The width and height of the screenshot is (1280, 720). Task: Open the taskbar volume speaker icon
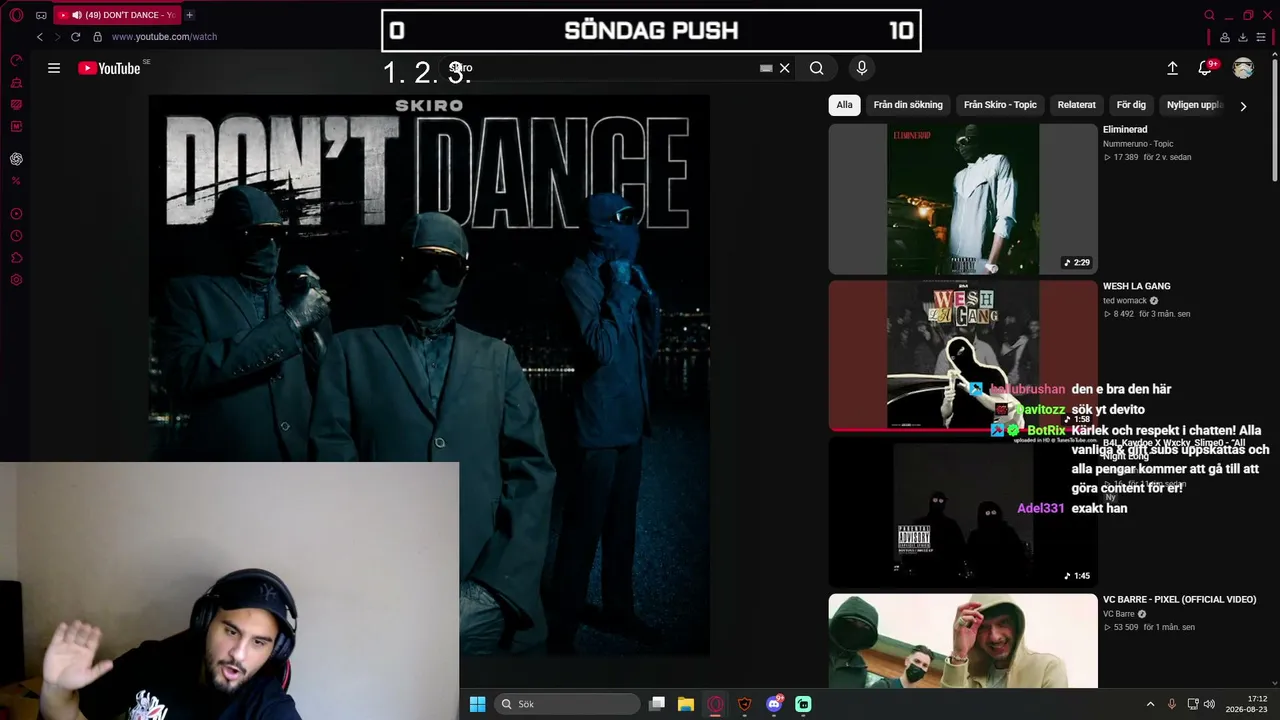click(x=1209, y=704)
